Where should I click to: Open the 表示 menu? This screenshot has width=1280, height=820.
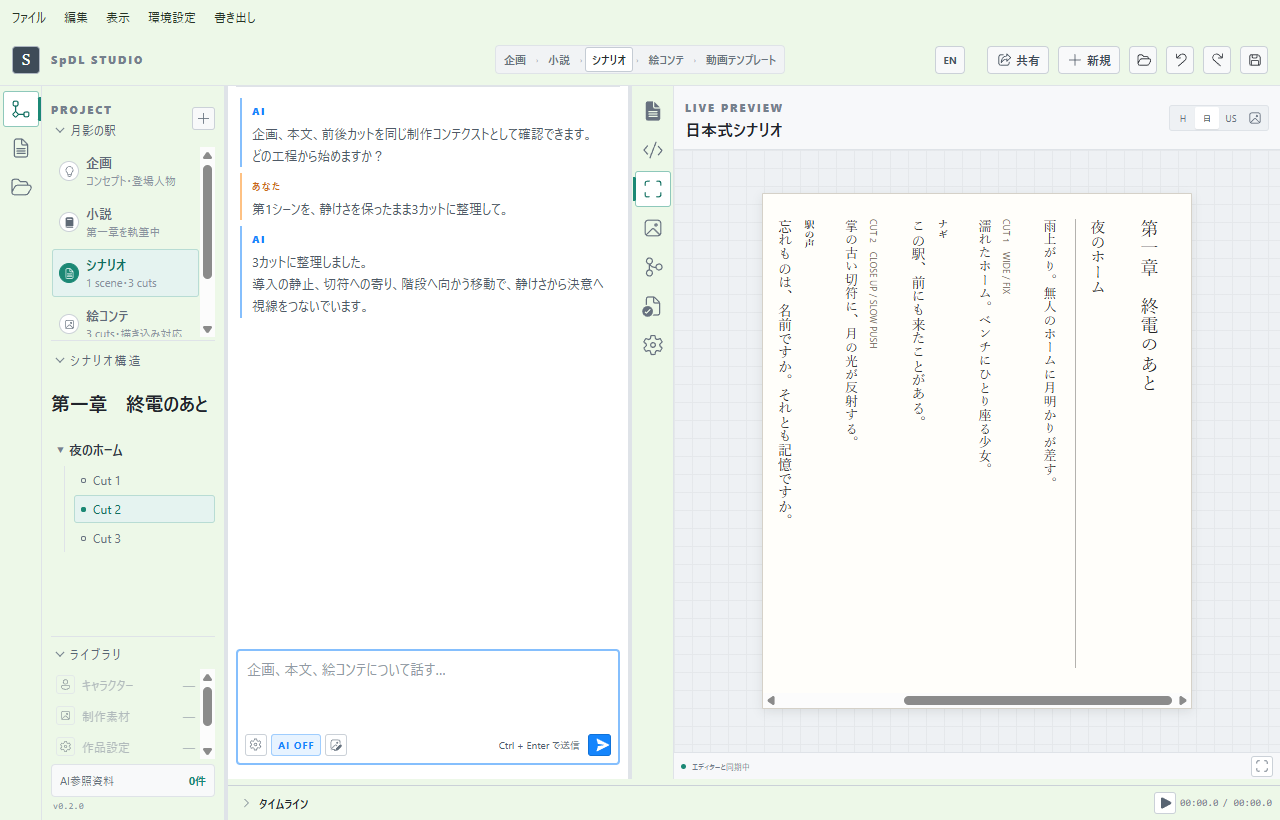pyautogui.click(x=118, y=17)
